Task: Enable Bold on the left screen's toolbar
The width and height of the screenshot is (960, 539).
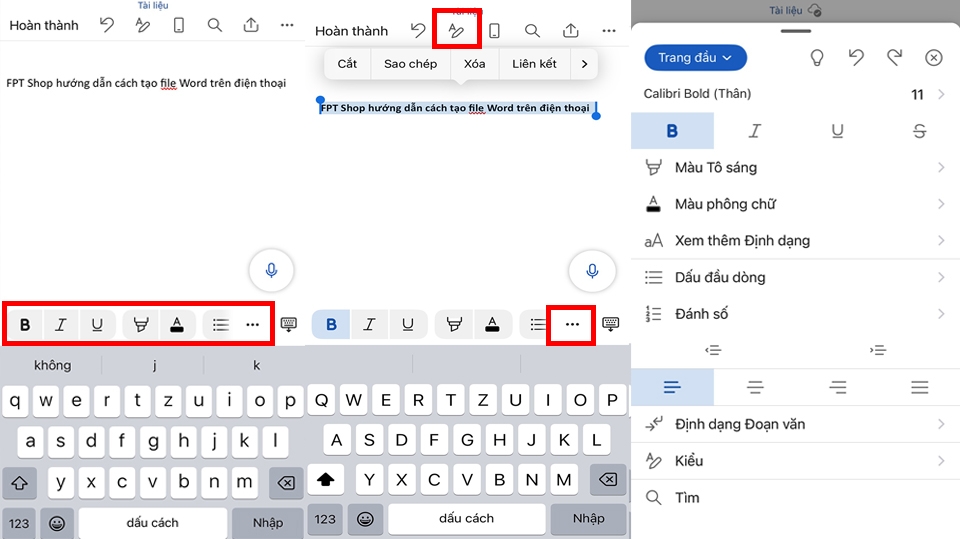Action: point(25,325)
